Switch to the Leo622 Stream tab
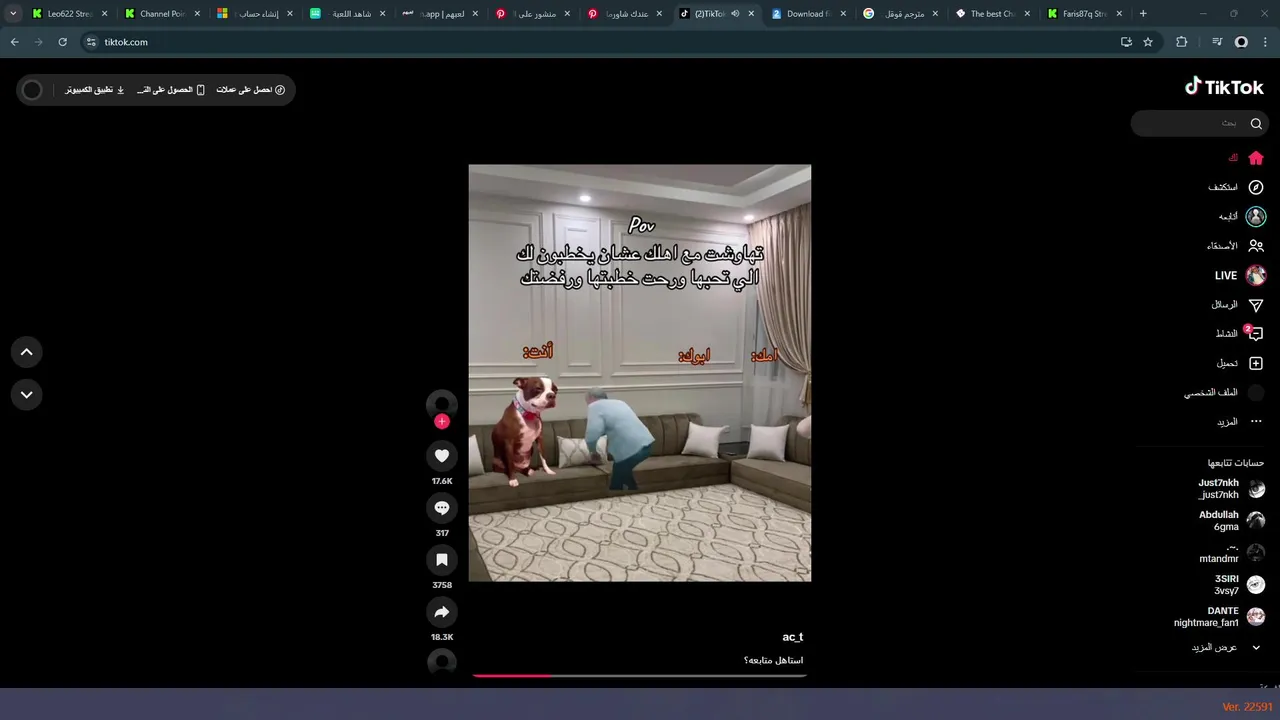Viewport: 1280px width, 720px height. 70,14
